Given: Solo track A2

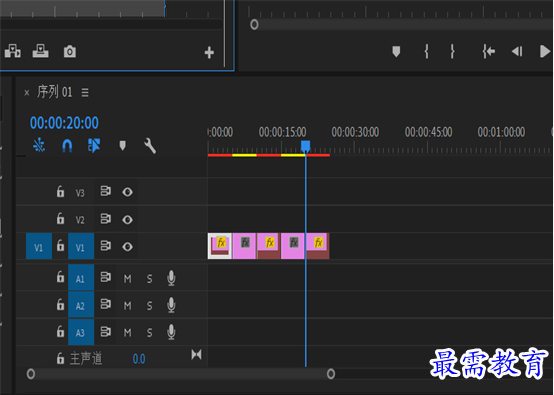Looking at the screenshot, I should pos(149,306).
